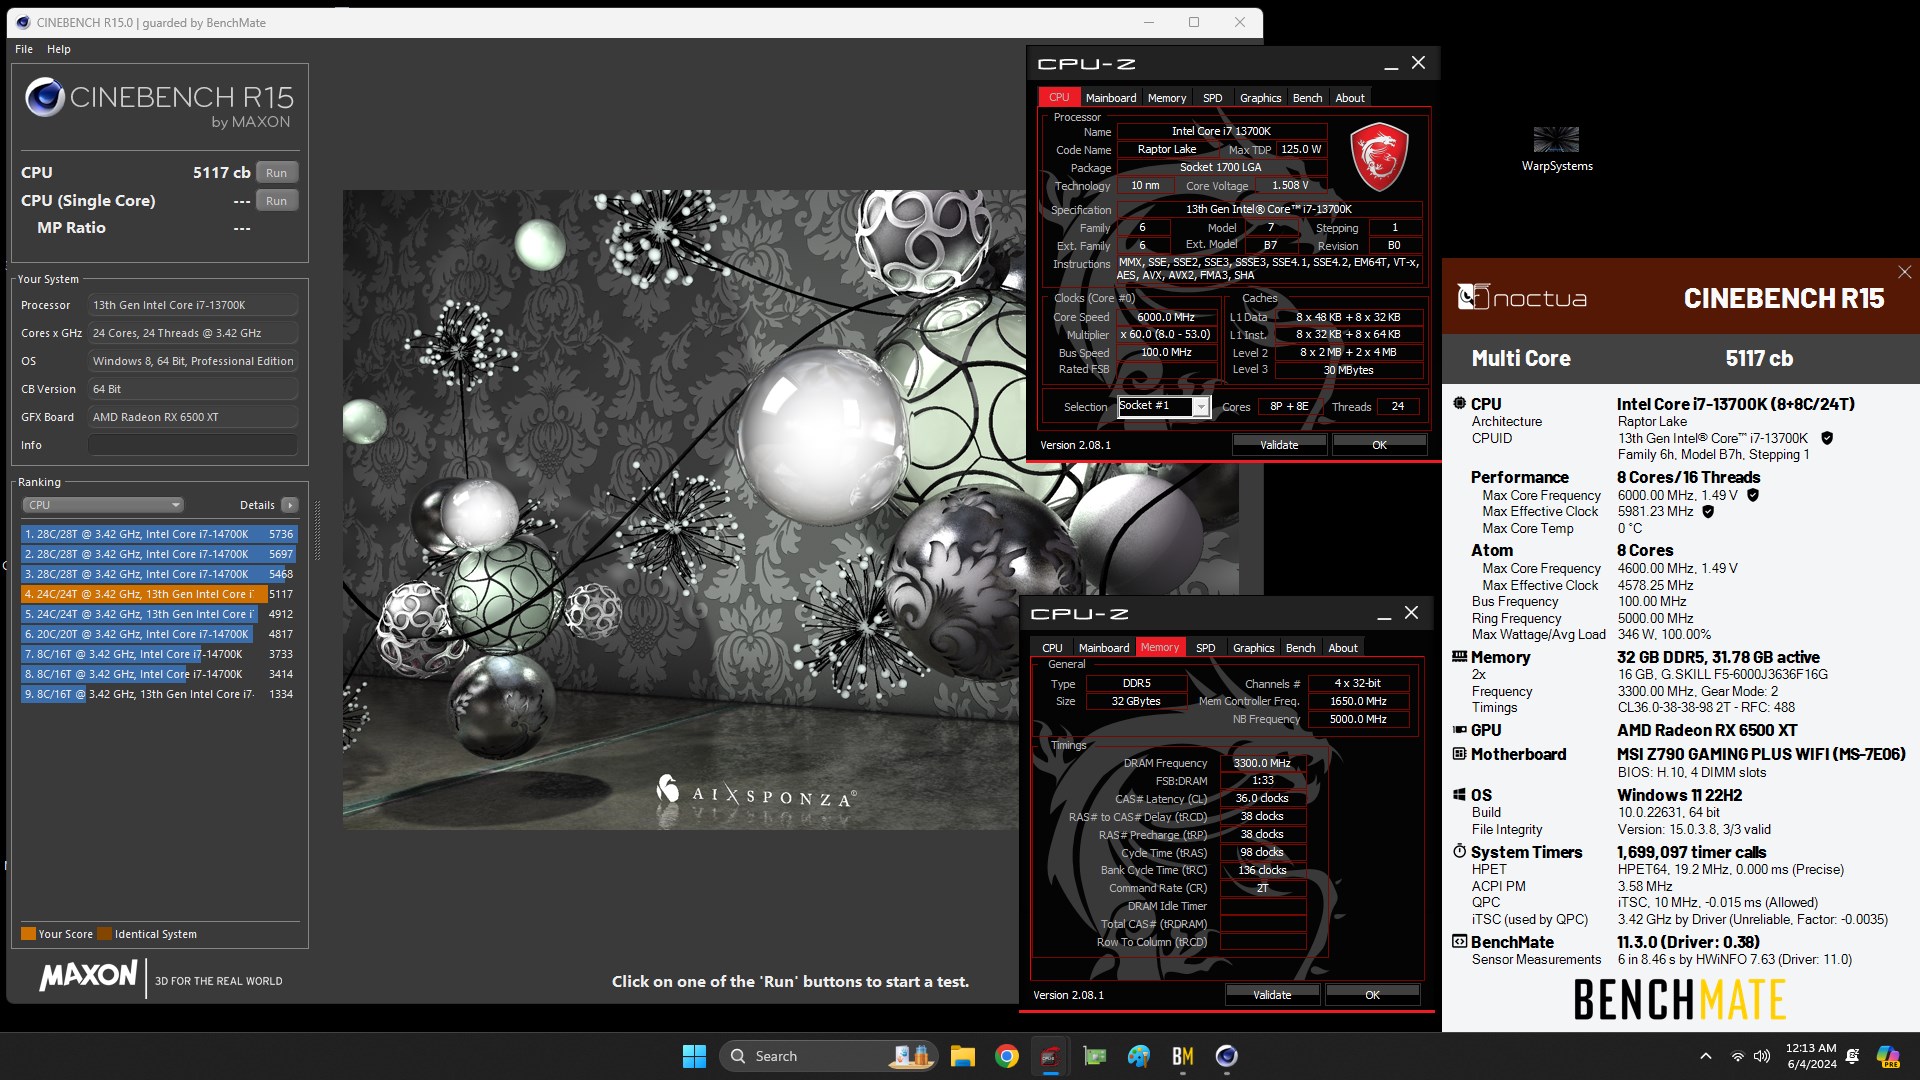Viewport: 1920px width, 1080px height.
Task: Open Bench tab in upper CPU-Z
Action: pos(1307,98)
